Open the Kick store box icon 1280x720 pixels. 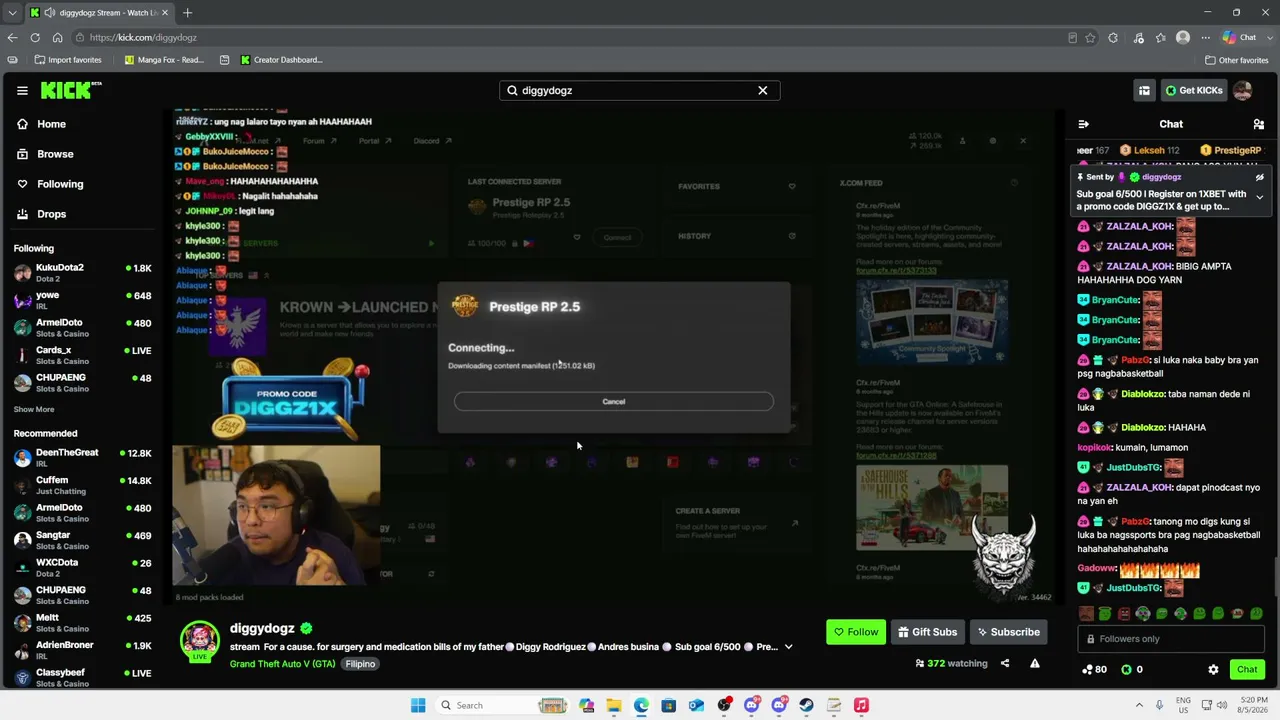(1144, 90)
